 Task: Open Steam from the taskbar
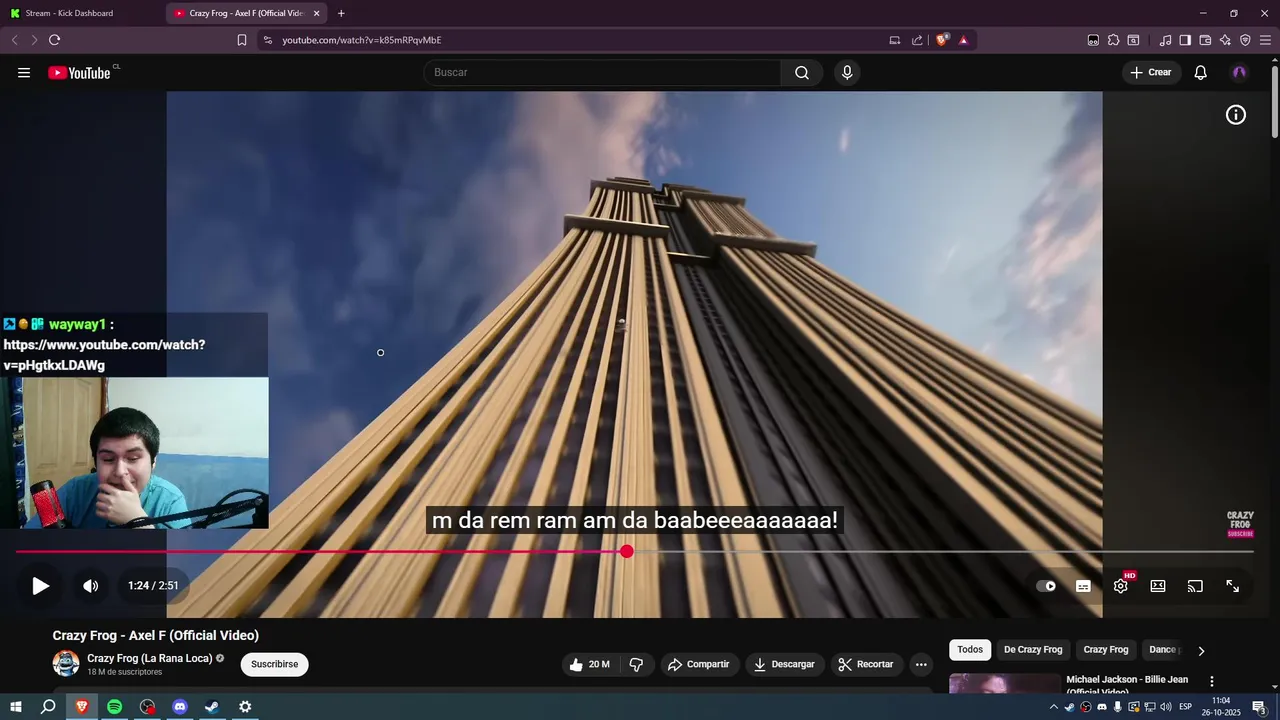coord(212,707)
